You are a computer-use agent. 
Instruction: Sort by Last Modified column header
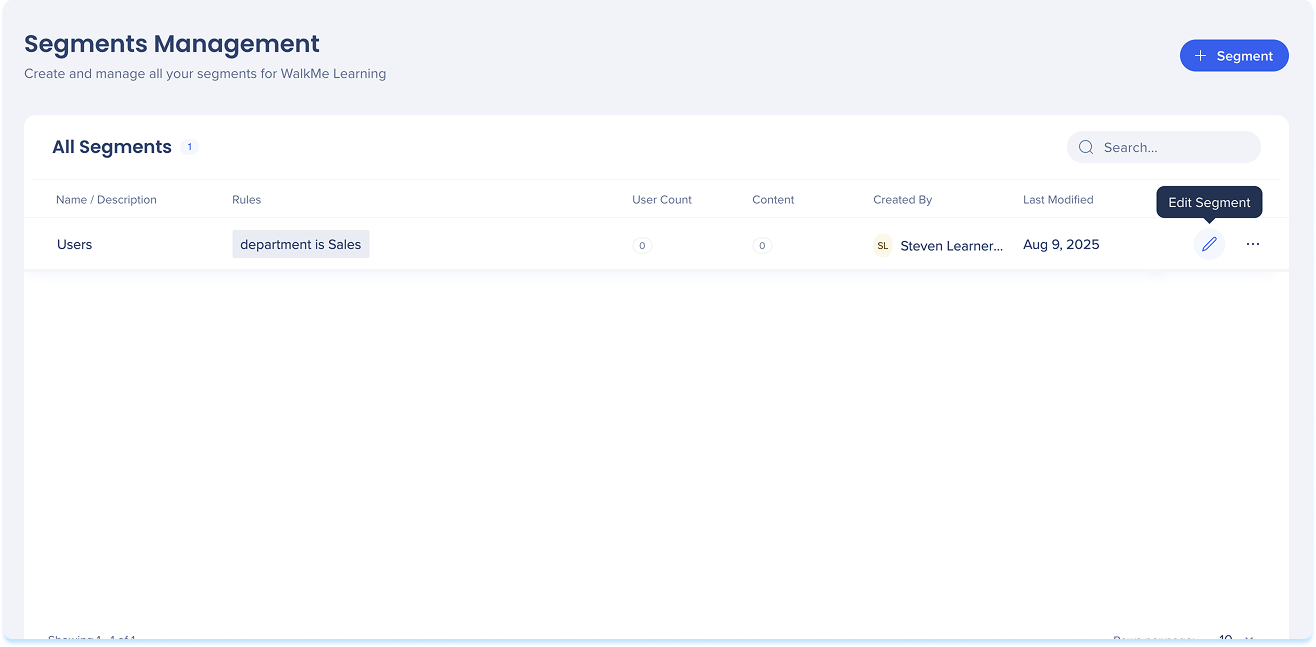(1057, 200)
